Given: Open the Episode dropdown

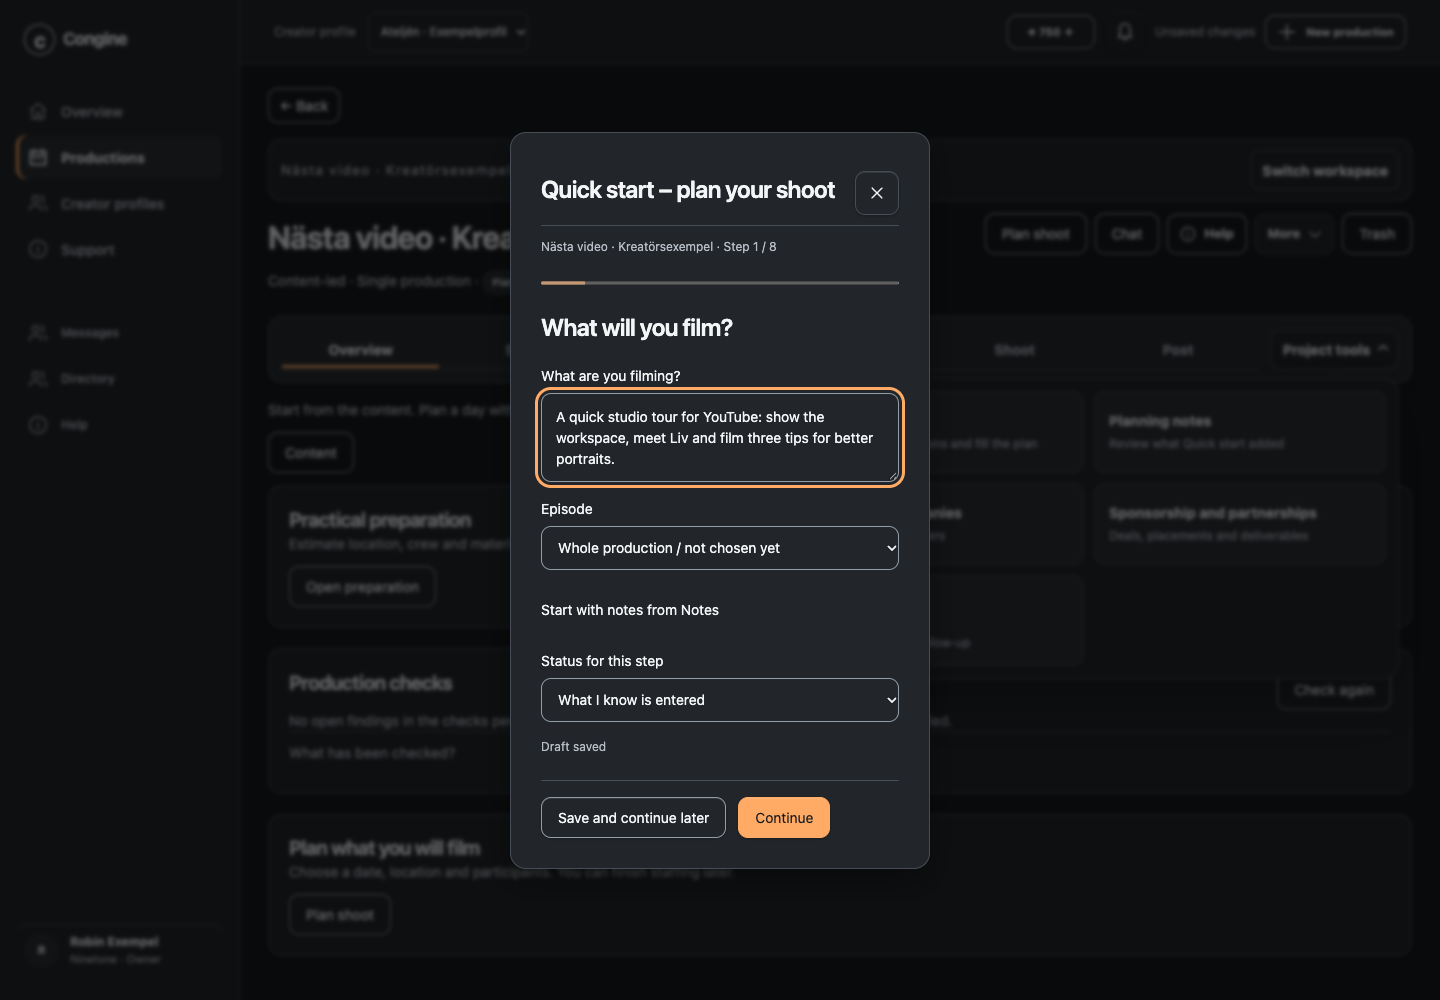Looking at the screenshot, I should (720, 548).
